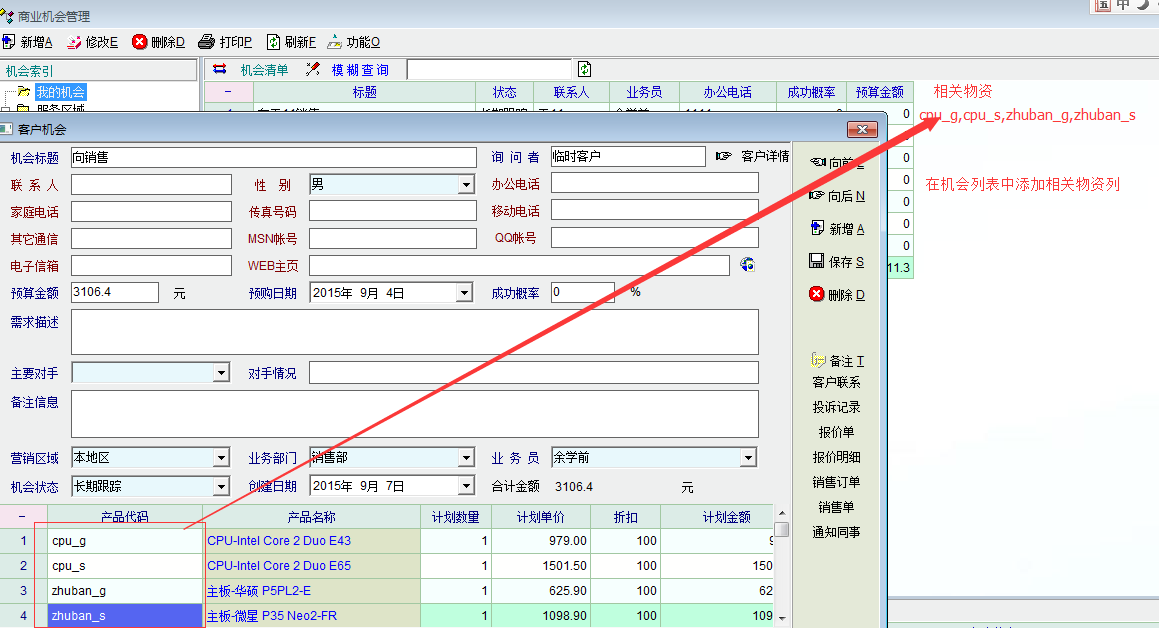Click the 新增A icon in main toolbar
The image size is (1159, 628).
pyautogui.click(x=9, y=42)
